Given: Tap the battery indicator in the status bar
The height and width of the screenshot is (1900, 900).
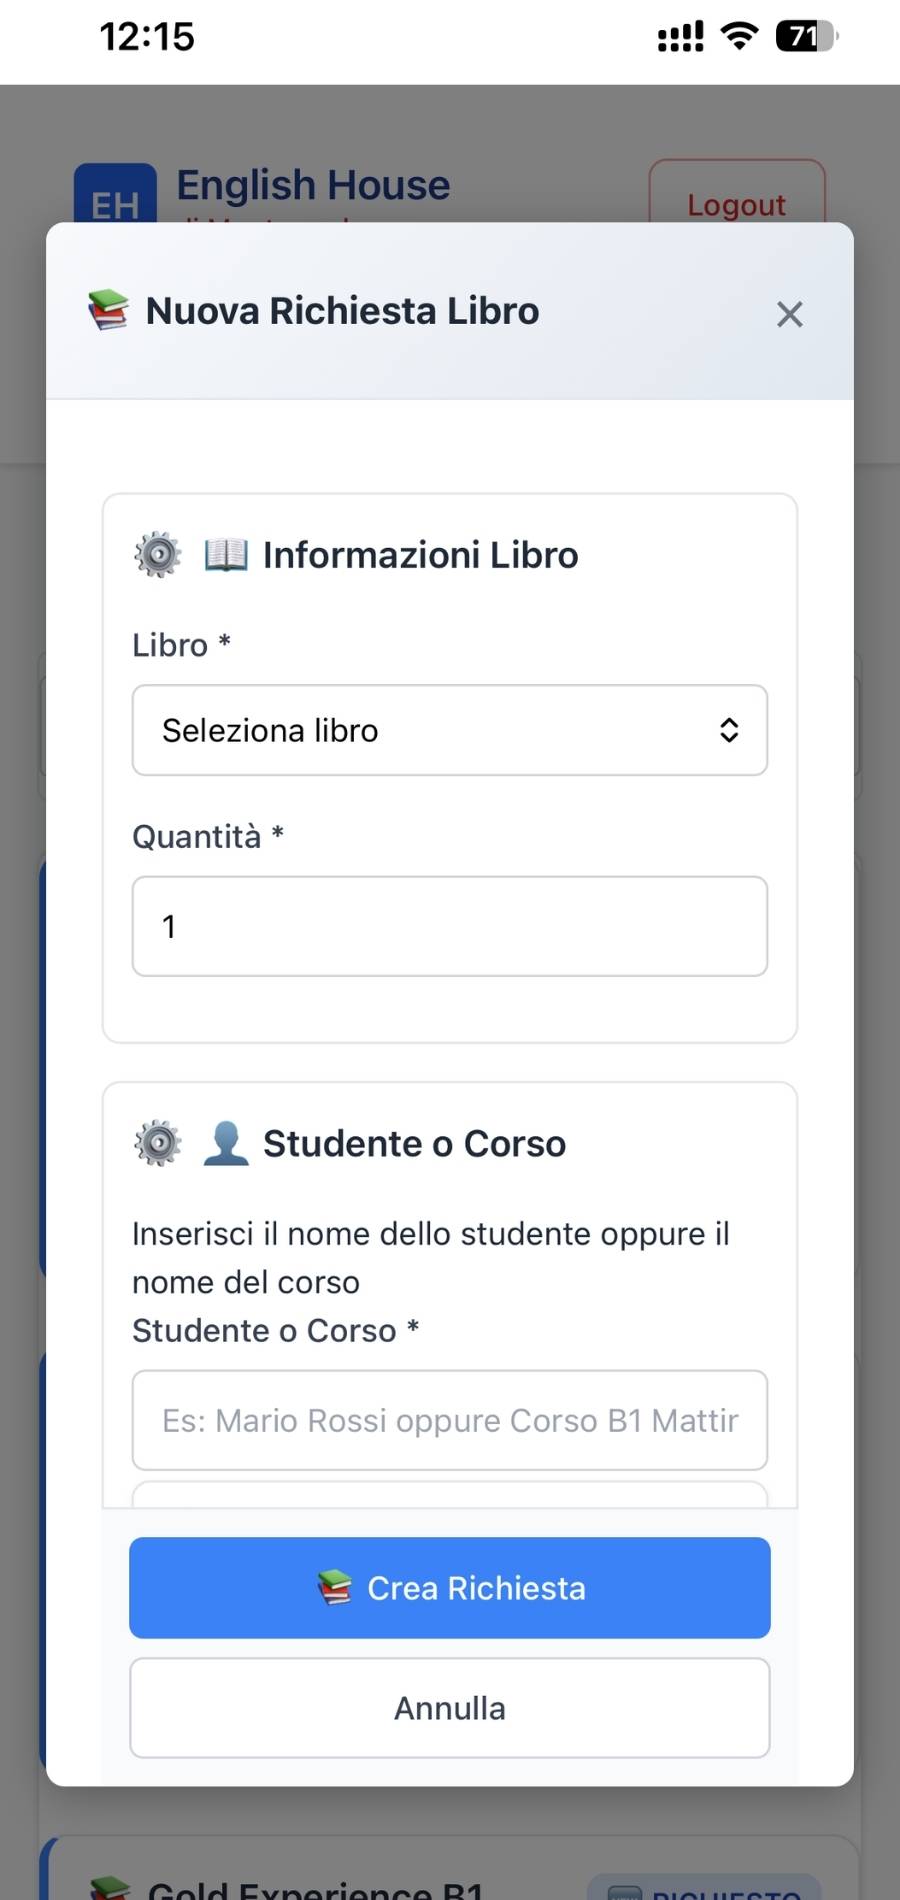Looking at the screenshot, I should (x=806, y=36).
